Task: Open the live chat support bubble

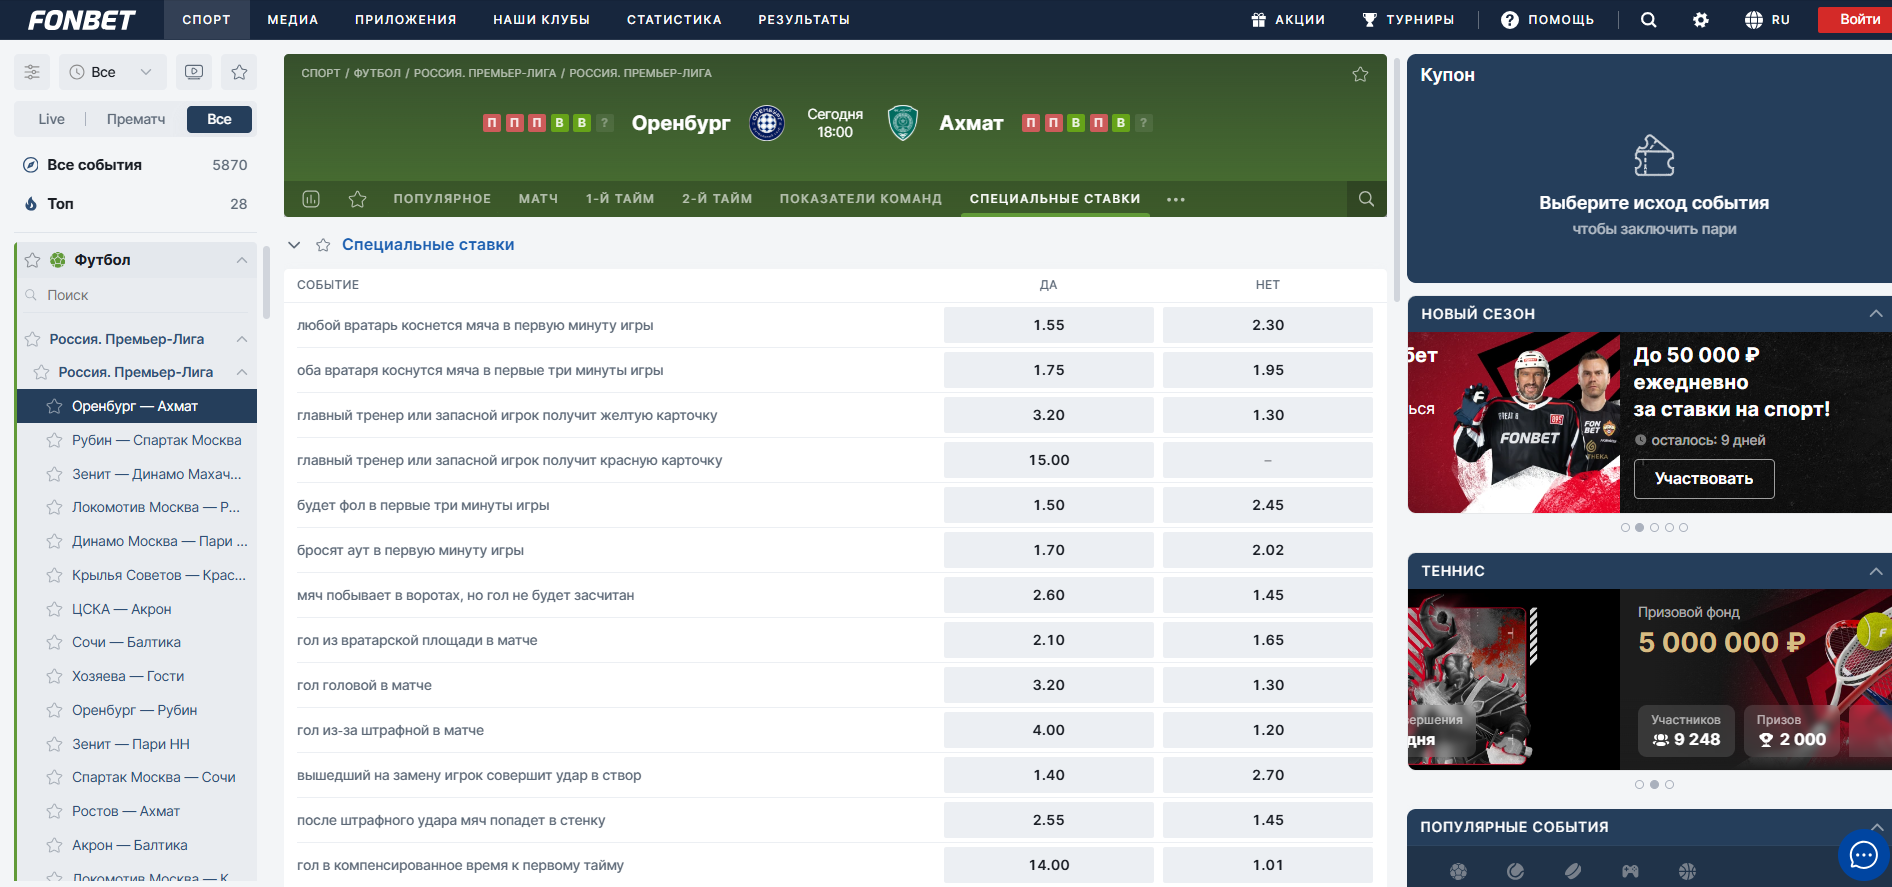Action: pos(1863,855)
